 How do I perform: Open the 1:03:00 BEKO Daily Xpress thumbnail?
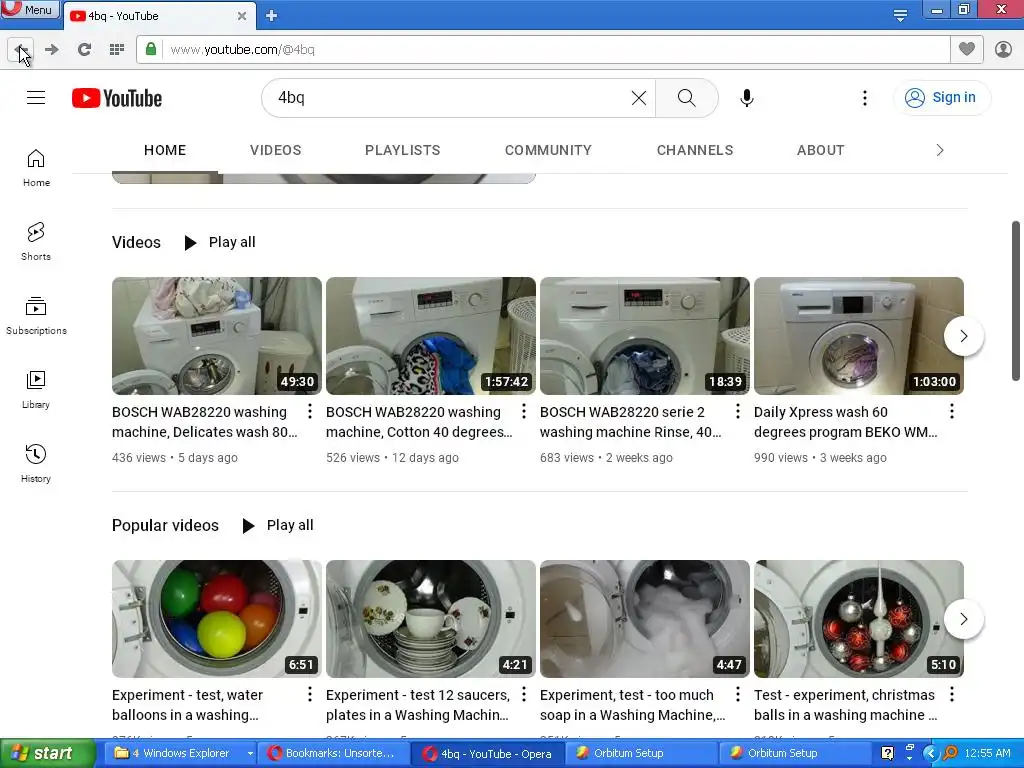point(859,336)
